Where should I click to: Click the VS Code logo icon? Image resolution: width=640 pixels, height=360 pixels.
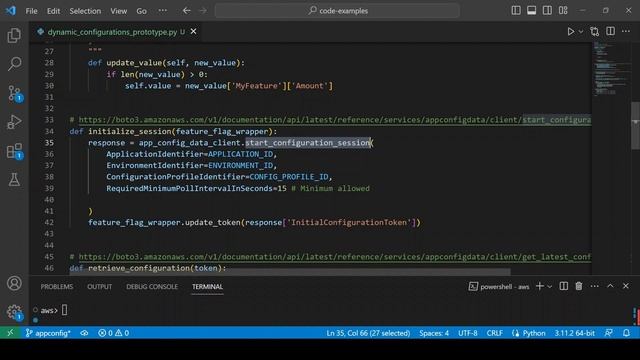coord(11,11)
